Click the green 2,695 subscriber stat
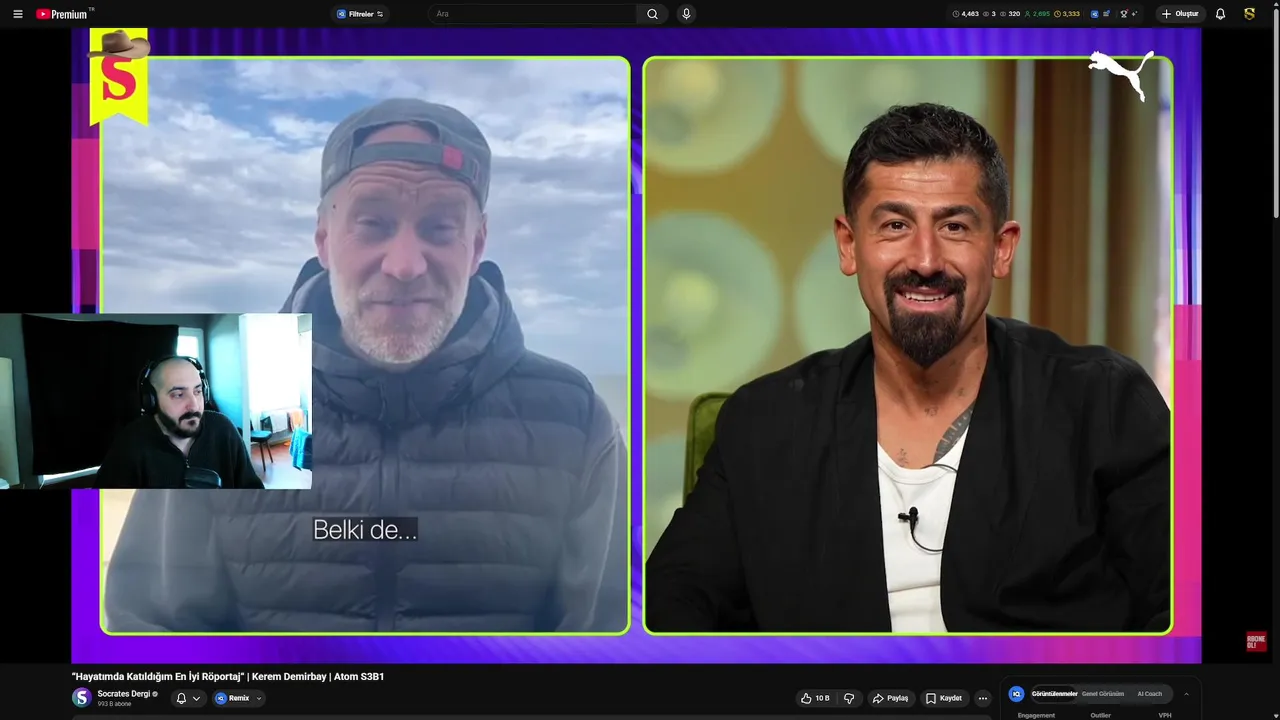1280x720 pixels. click(x=1037, y=14)
